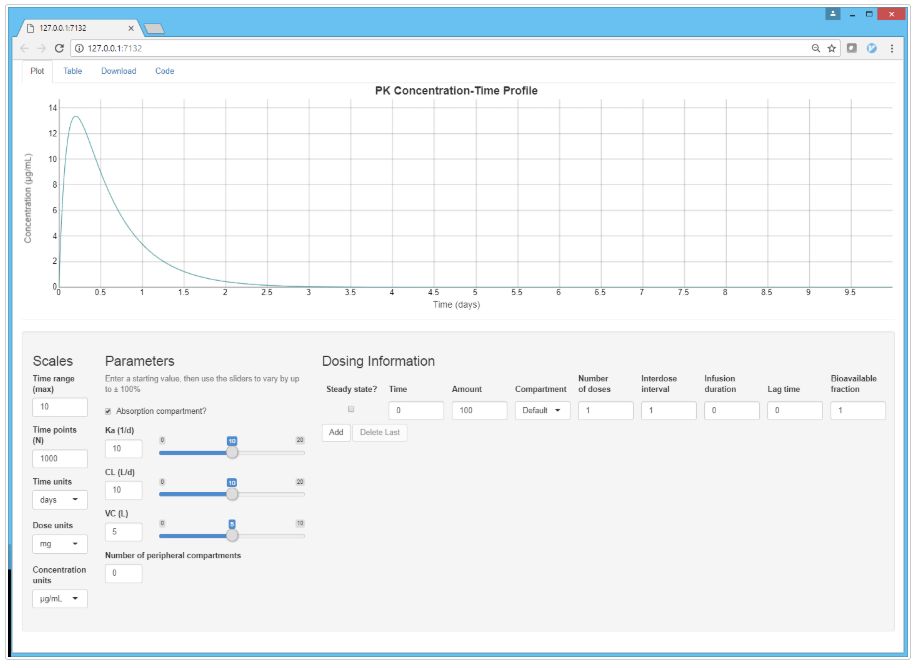
Task: Click the CL slider handle
Action: click(232, 494)
